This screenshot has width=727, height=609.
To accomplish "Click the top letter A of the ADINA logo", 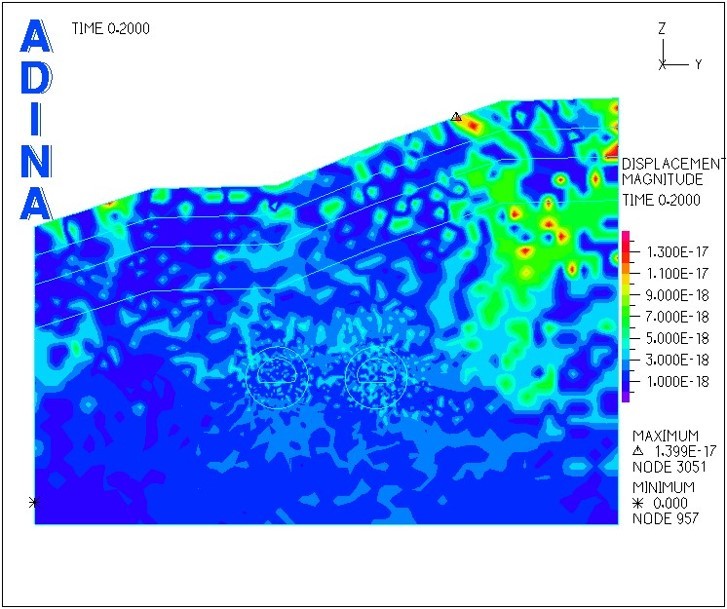I will point(34,38).
